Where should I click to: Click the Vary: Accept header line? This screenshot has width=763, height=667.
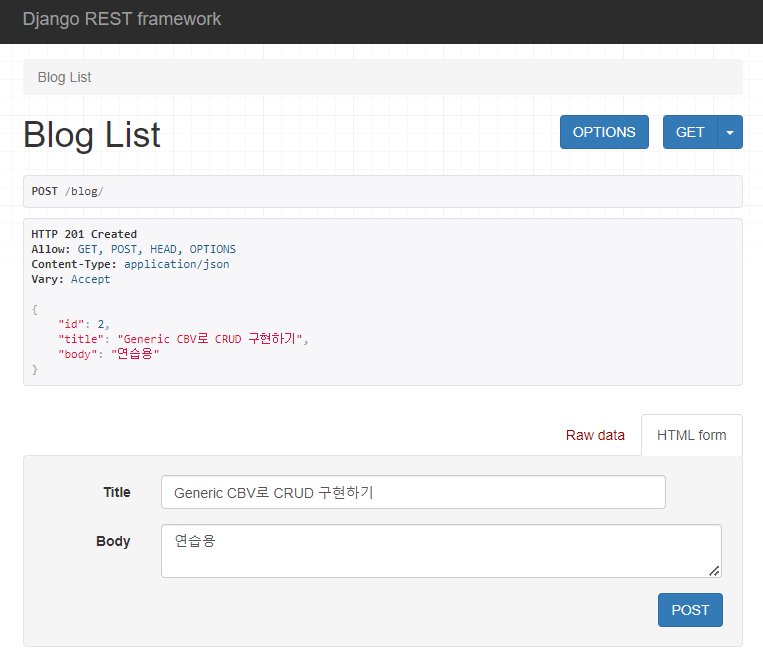[x=71, y=279]
